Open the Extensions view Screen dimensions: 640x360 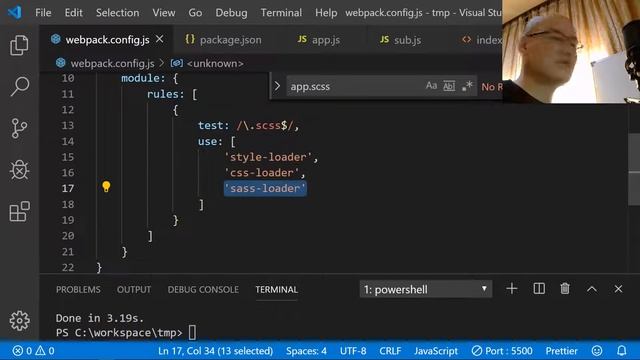[x=19, y=211]
